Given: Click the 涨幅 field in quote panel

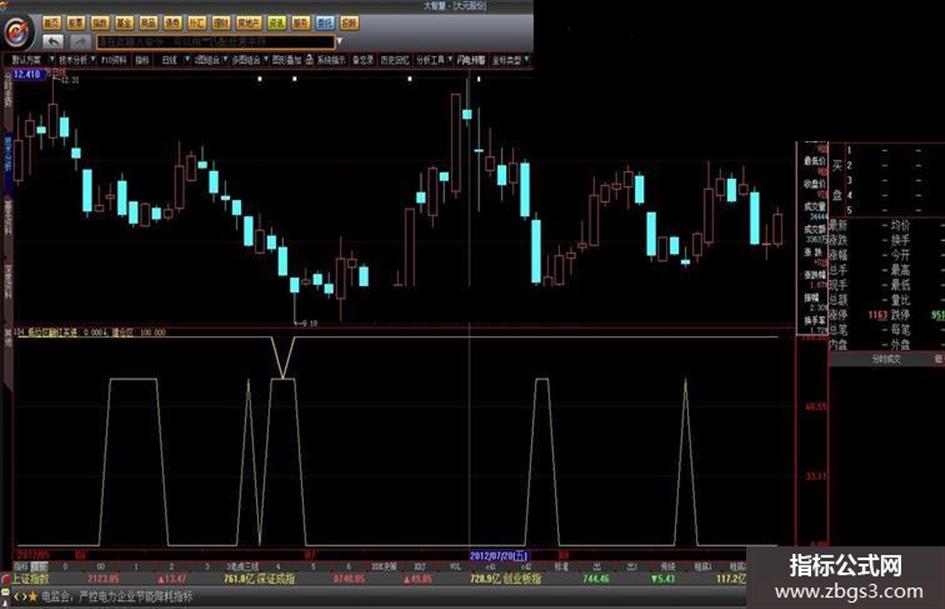Looking at the screenshot, I should (838, 255).
